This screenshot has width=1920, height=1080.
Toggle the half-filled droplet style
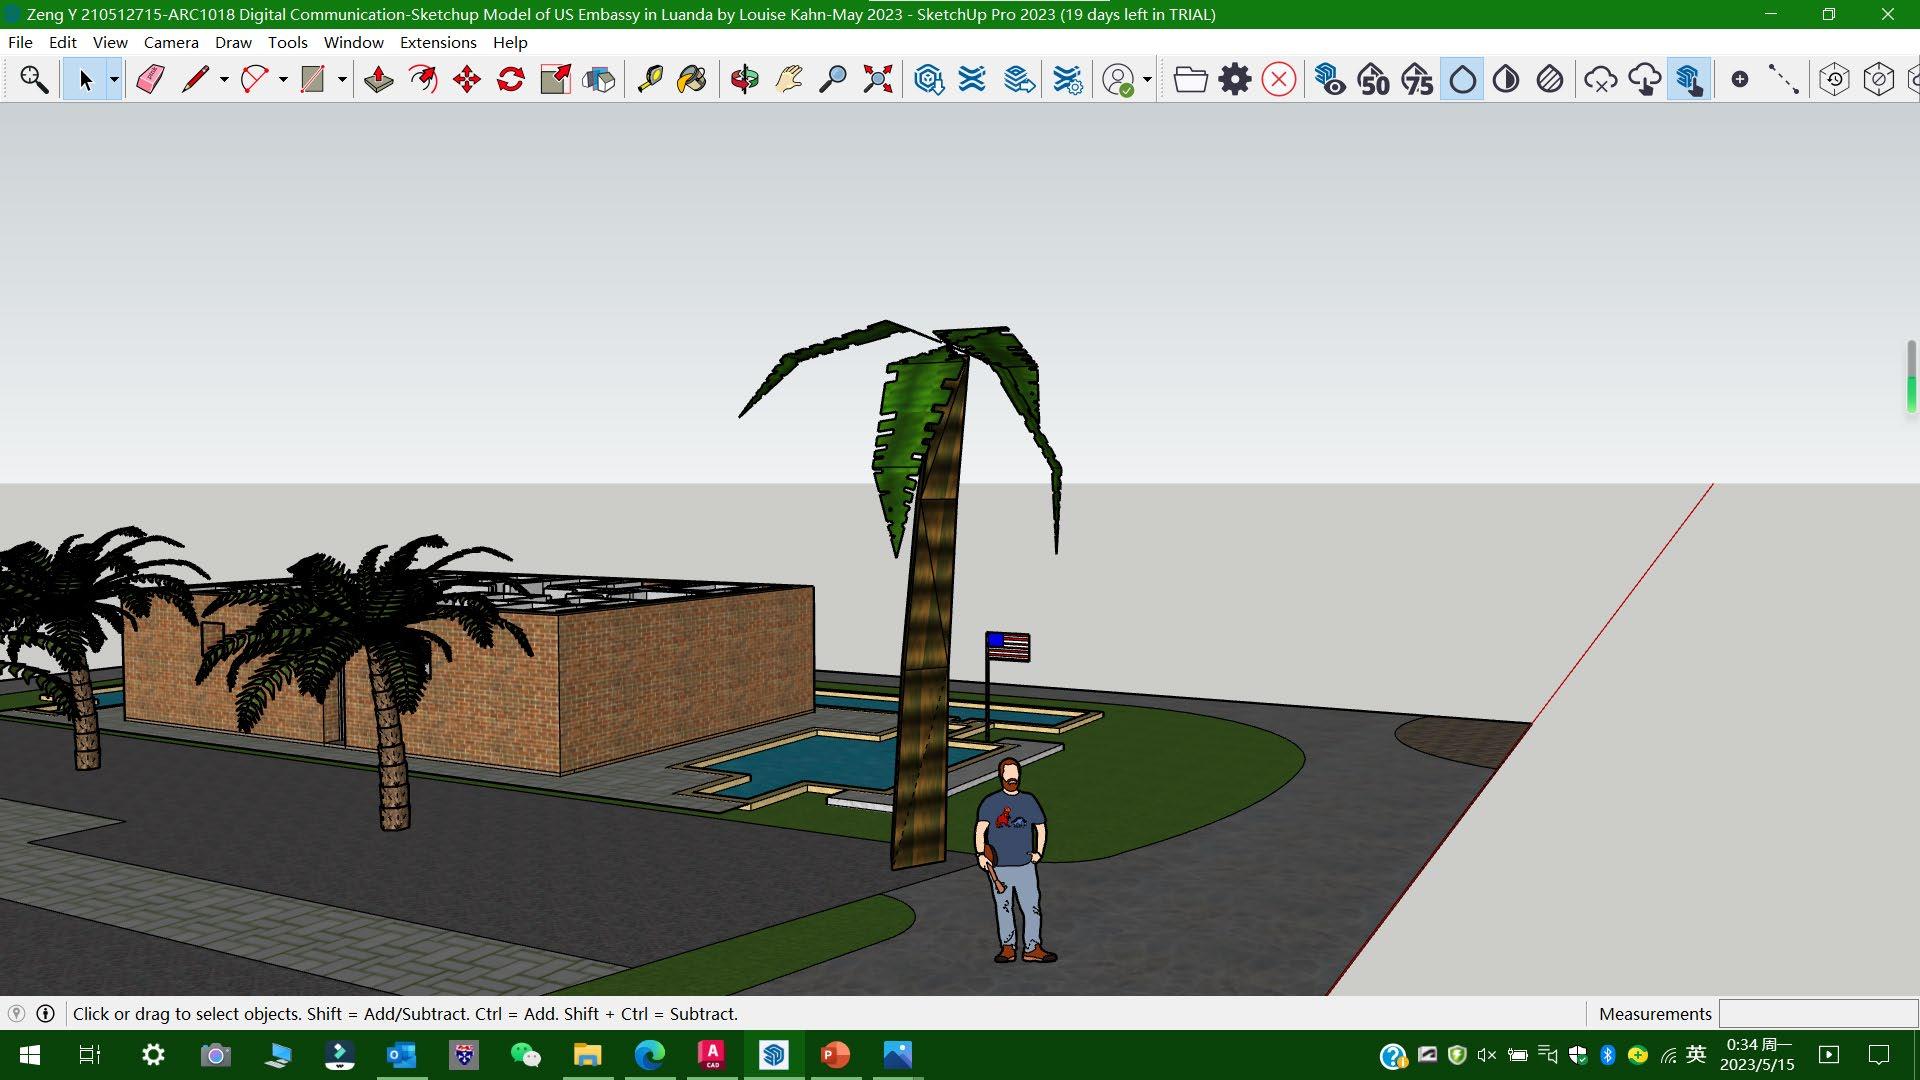pos(1506,79)
